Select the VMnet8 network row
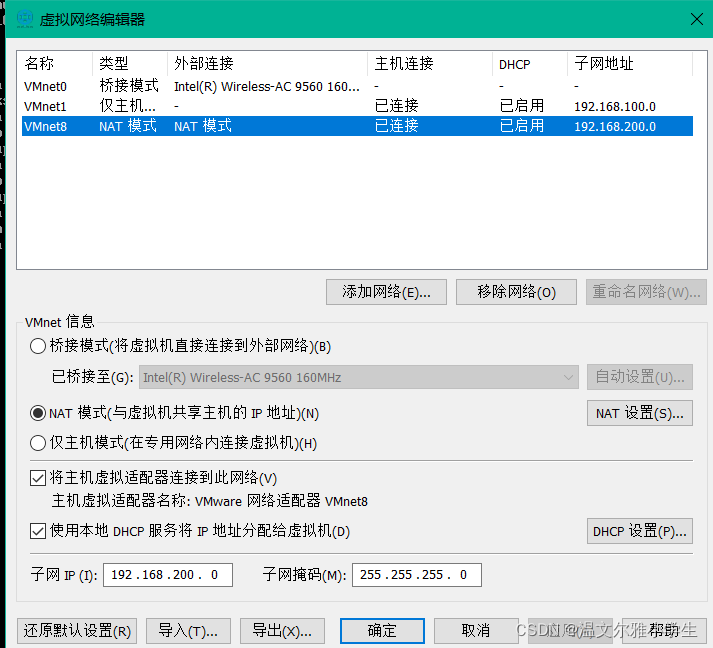713x648 pixels. click(357, 126)
